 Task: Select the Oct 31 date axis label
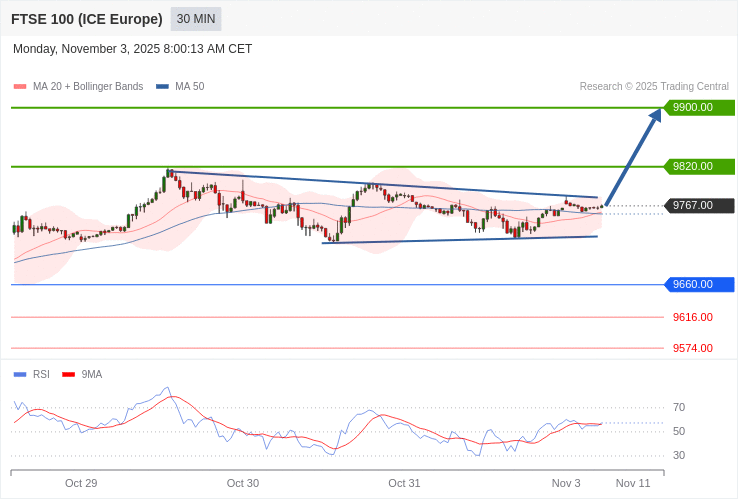[404, 484]
